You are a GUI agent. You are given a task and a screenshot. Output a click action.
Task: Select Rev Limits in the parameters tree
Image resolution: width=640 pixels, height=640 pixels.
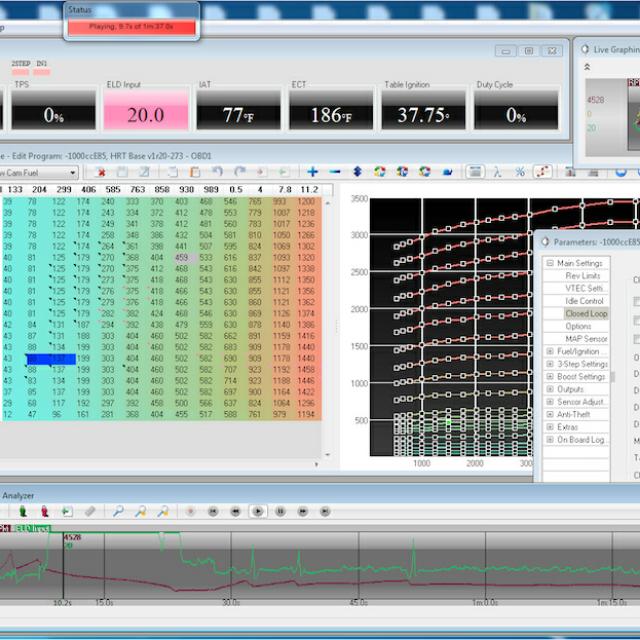coord(585,276)
